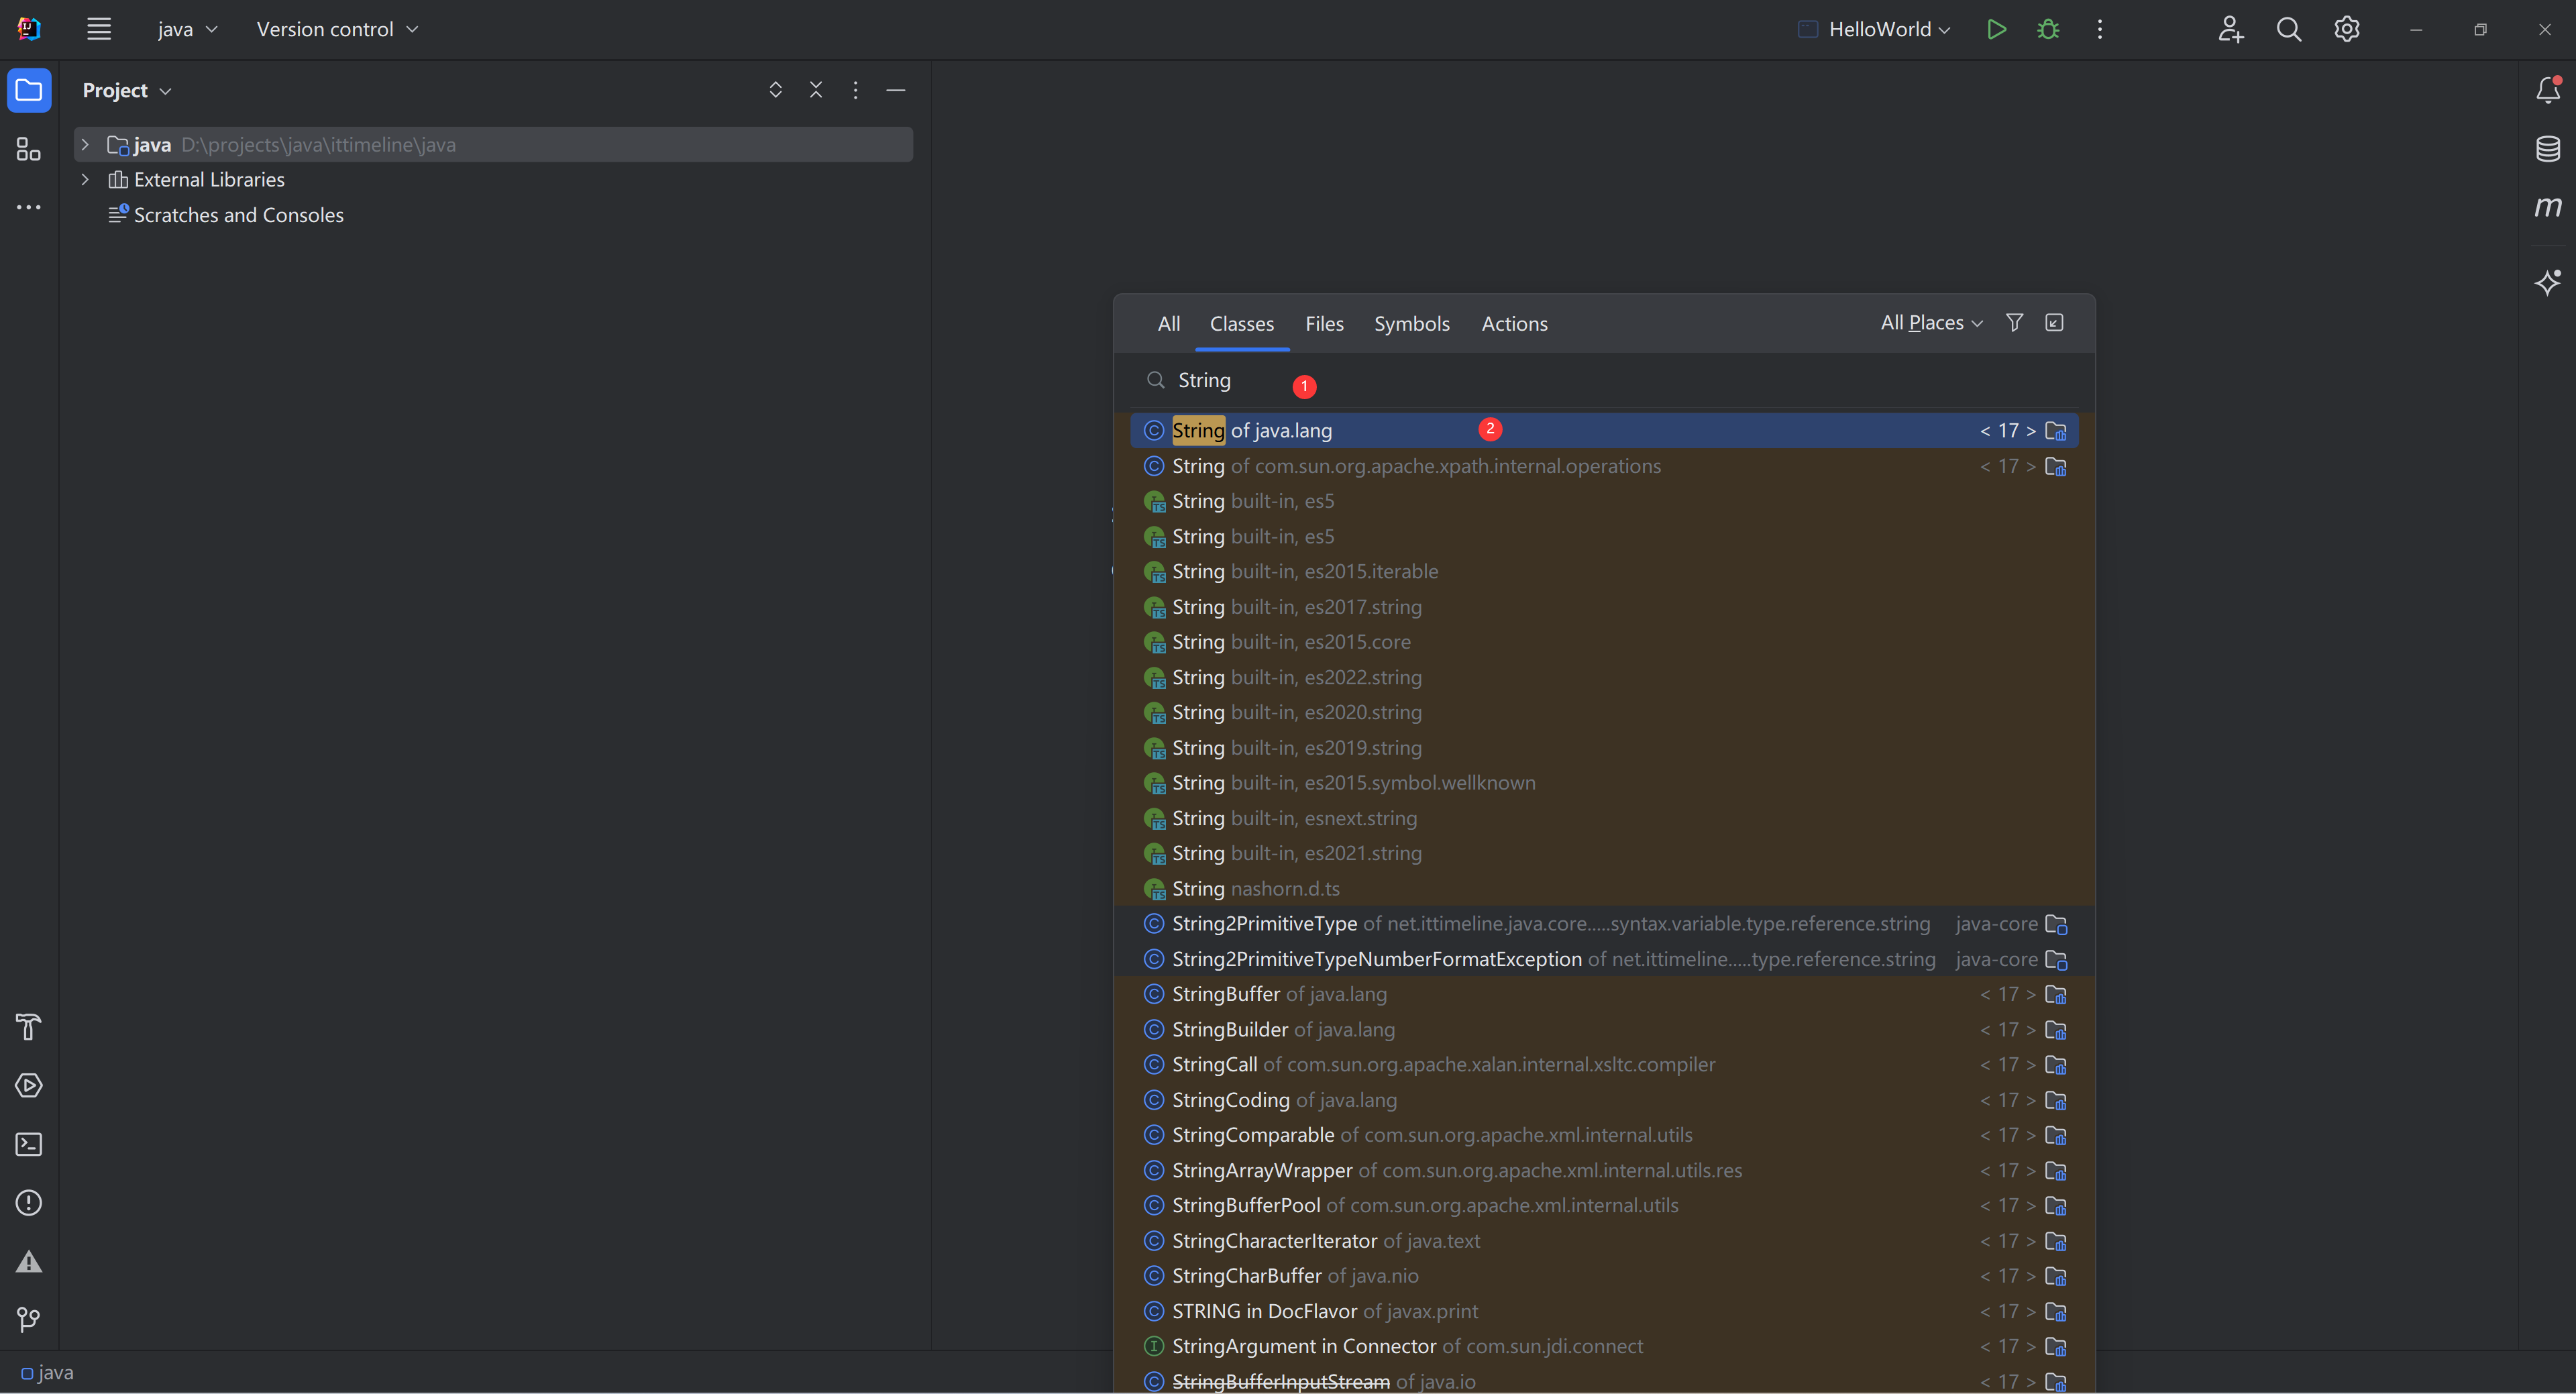Open Code With Me user icon
This screenshot has width=2576, height=1394.
[2231, 29]
